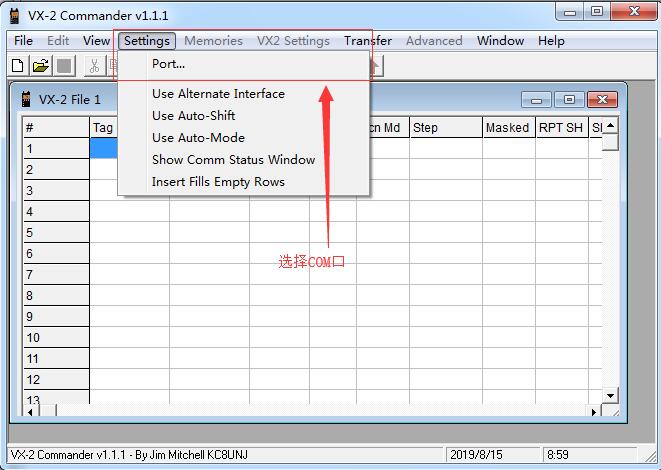Enable Use Auto-Shift setting
The width and height of the screenshot is (661, 470).
tap(193, 116)
